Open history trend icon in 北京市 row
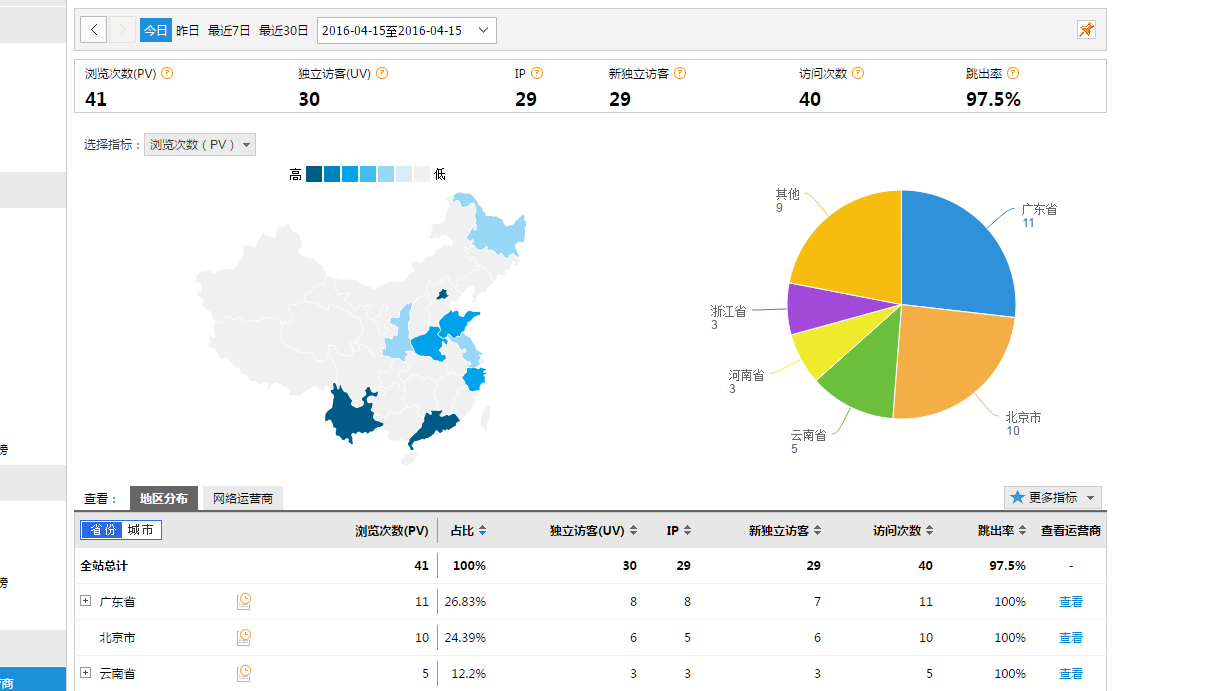This screenshot has height=691, width=1218. (x=244, y=637)
